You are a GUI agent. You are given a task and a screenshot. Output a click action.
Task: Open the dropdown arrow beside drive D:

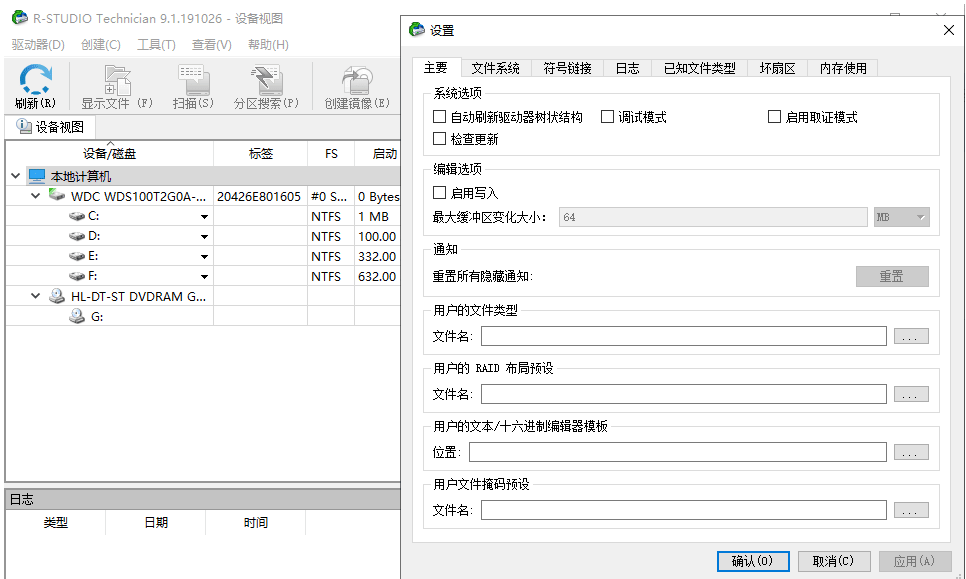tap(204, 237)
